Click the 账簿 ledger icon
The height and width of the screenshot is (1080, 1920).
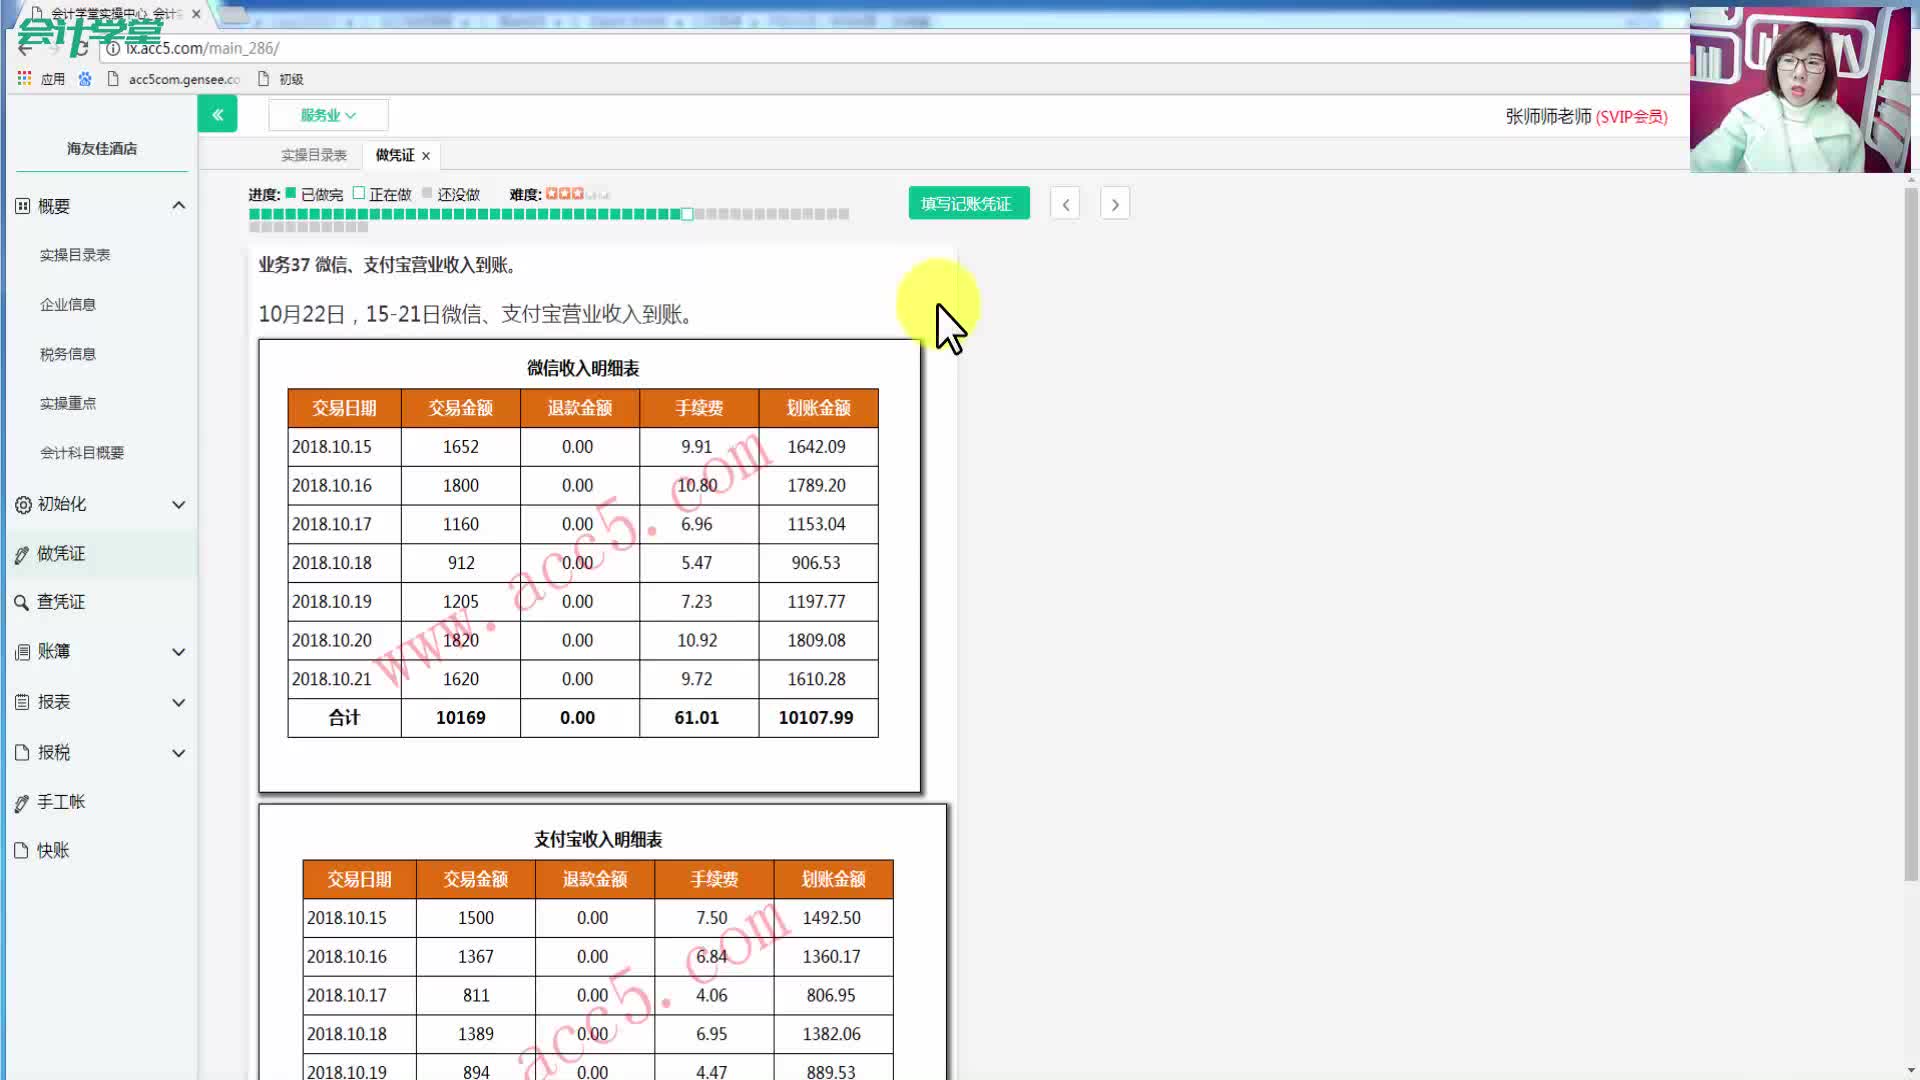[23, 652]
